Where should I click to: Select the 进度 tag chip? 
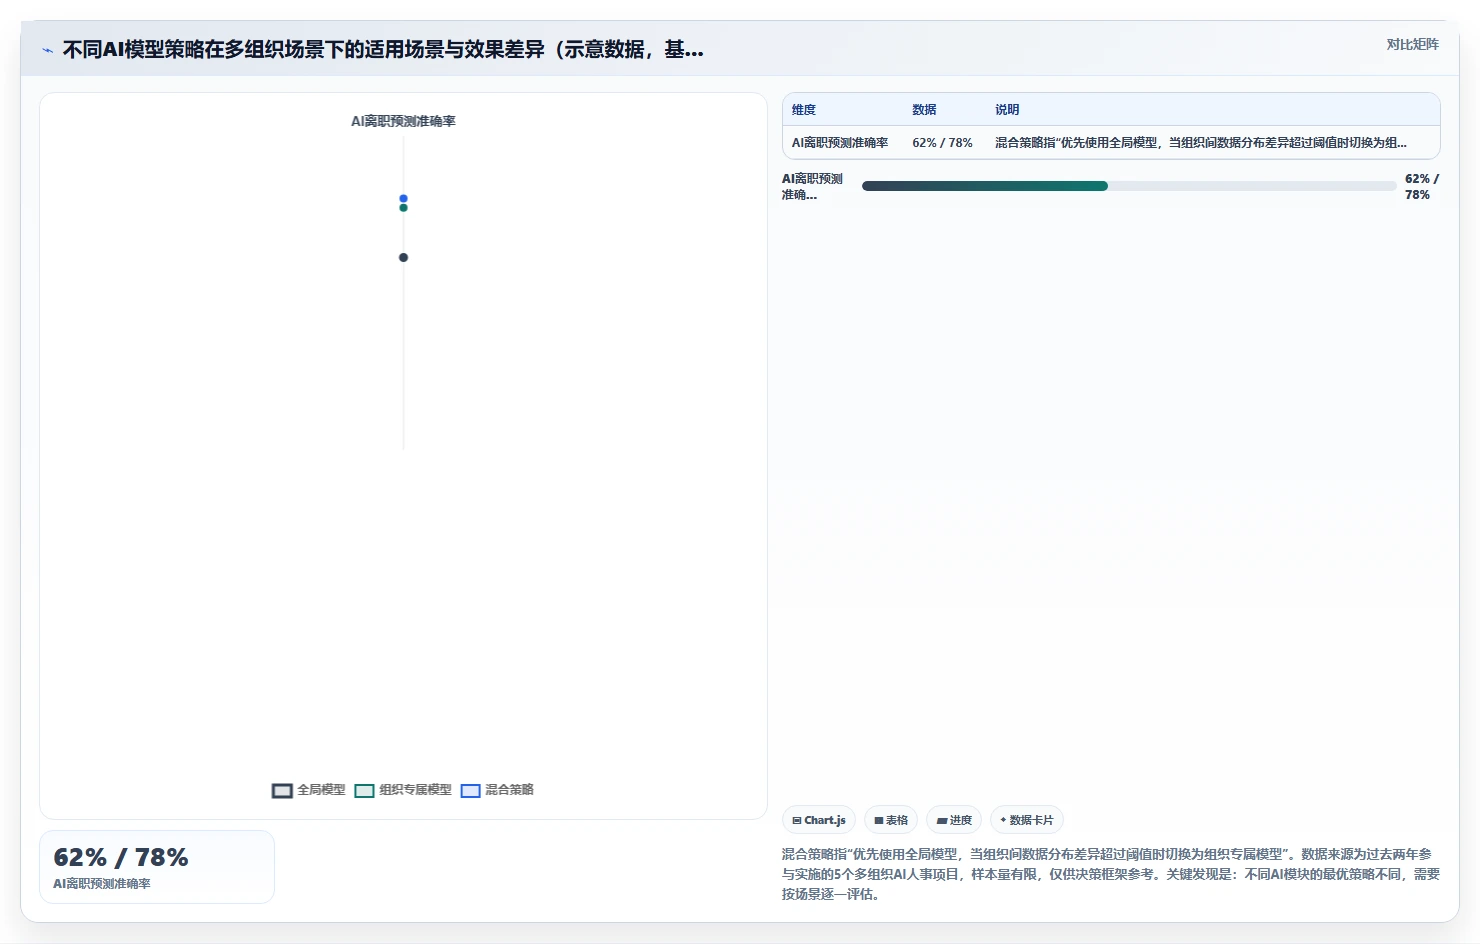click(x=954, y=820)
